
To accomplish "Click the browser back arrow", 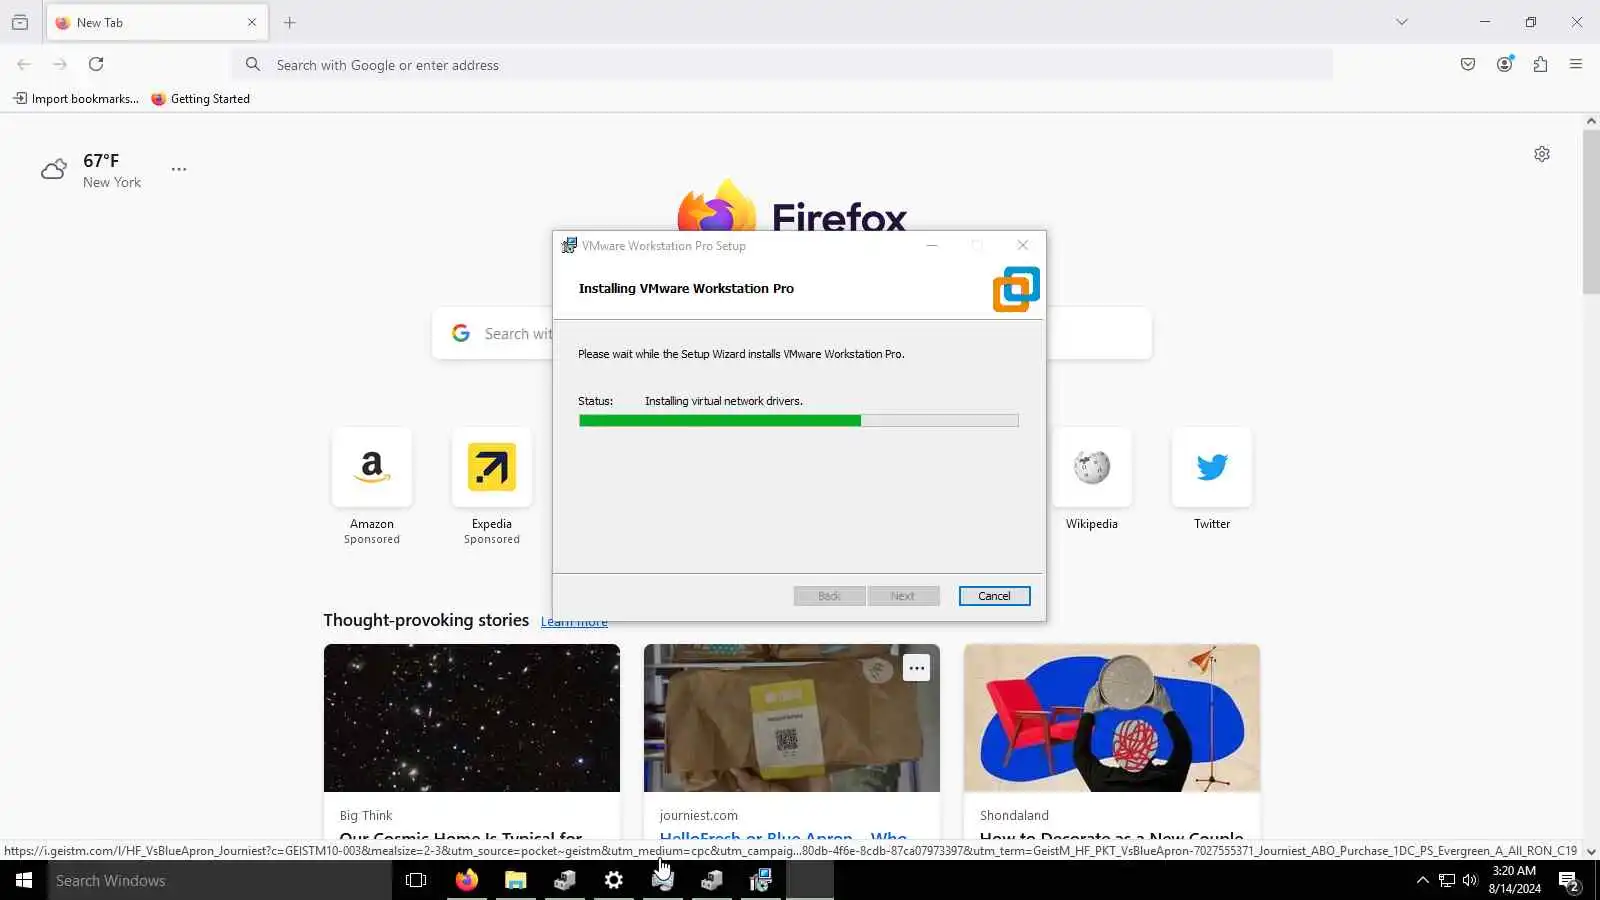I will [24, 64].
